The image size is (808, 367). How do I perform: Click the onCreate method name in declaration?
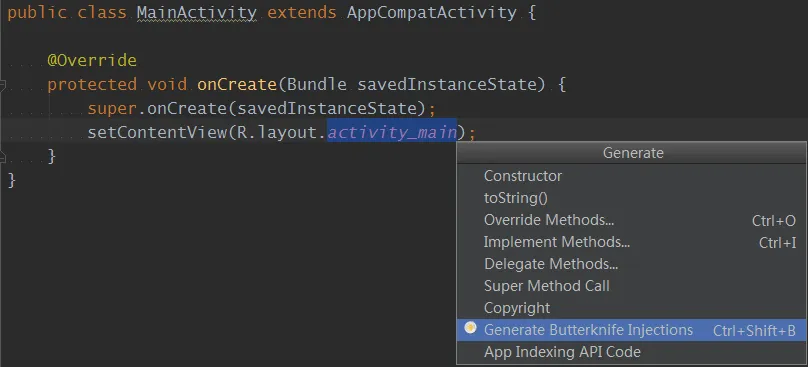point(237,84)
